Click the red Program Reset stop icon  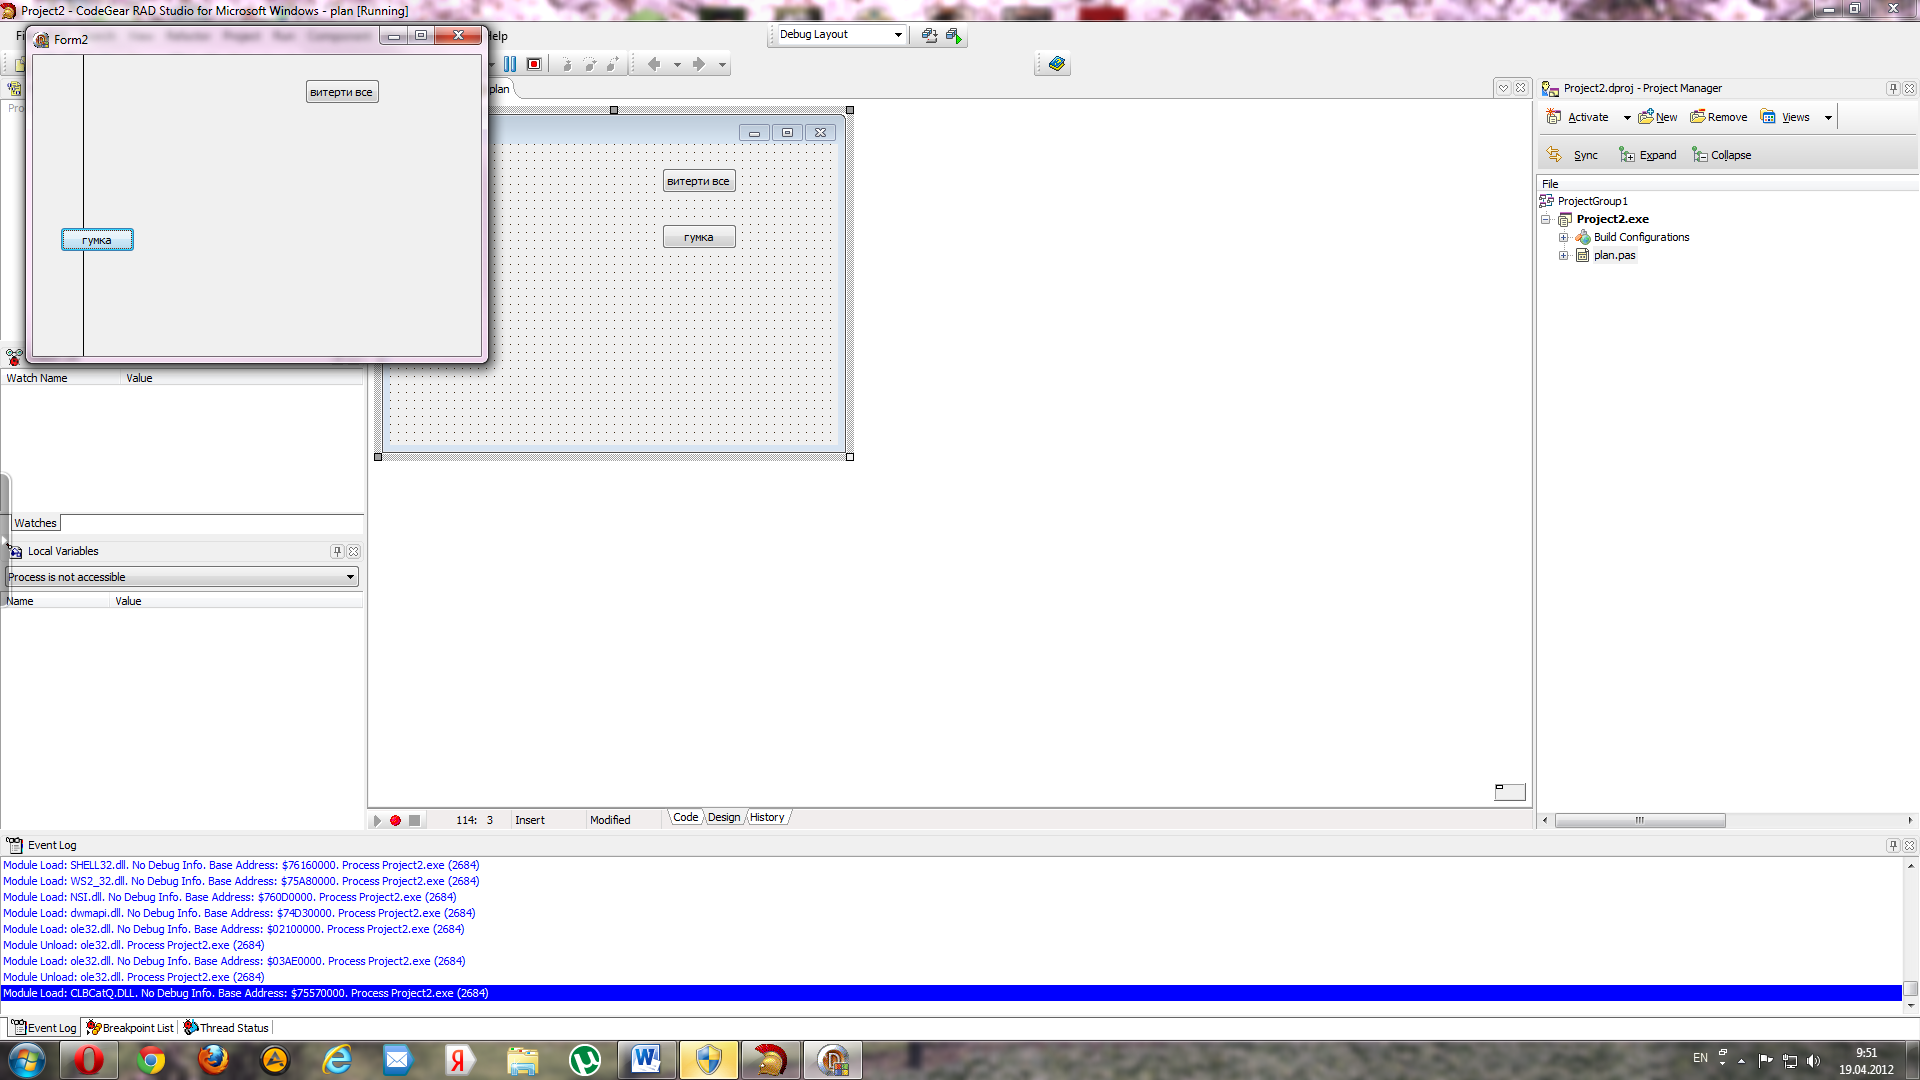coord(534,64)
